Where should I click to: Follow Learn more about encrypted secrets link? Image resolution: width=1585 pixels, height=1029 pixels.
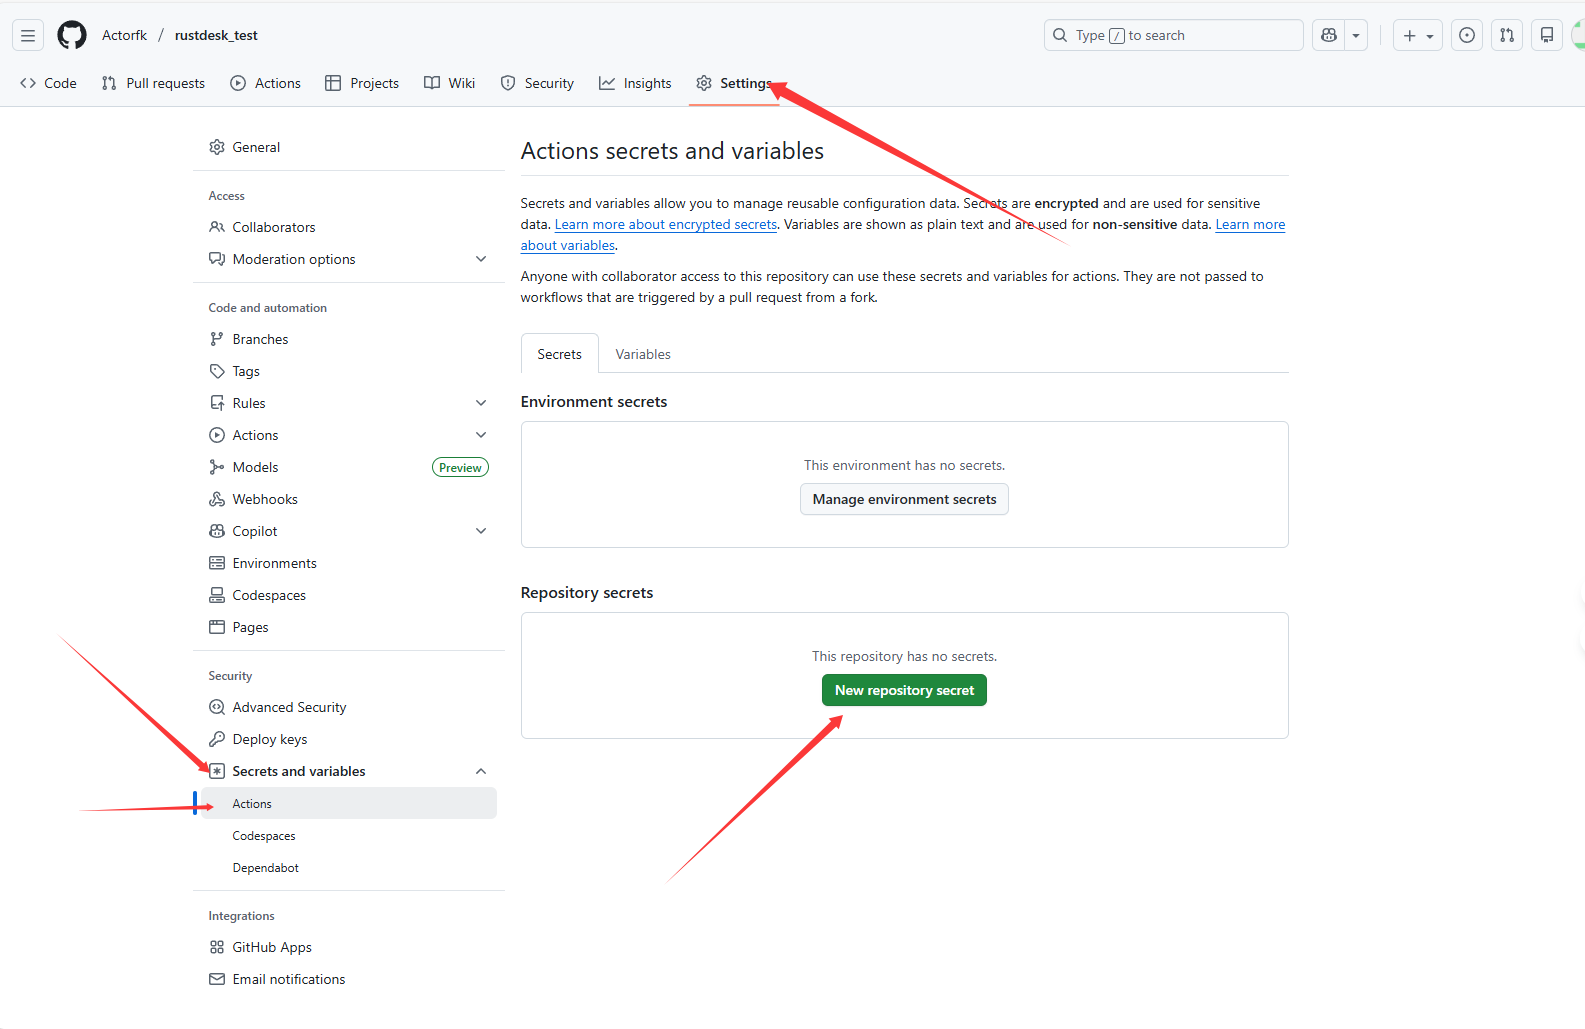tap(666, 224)
